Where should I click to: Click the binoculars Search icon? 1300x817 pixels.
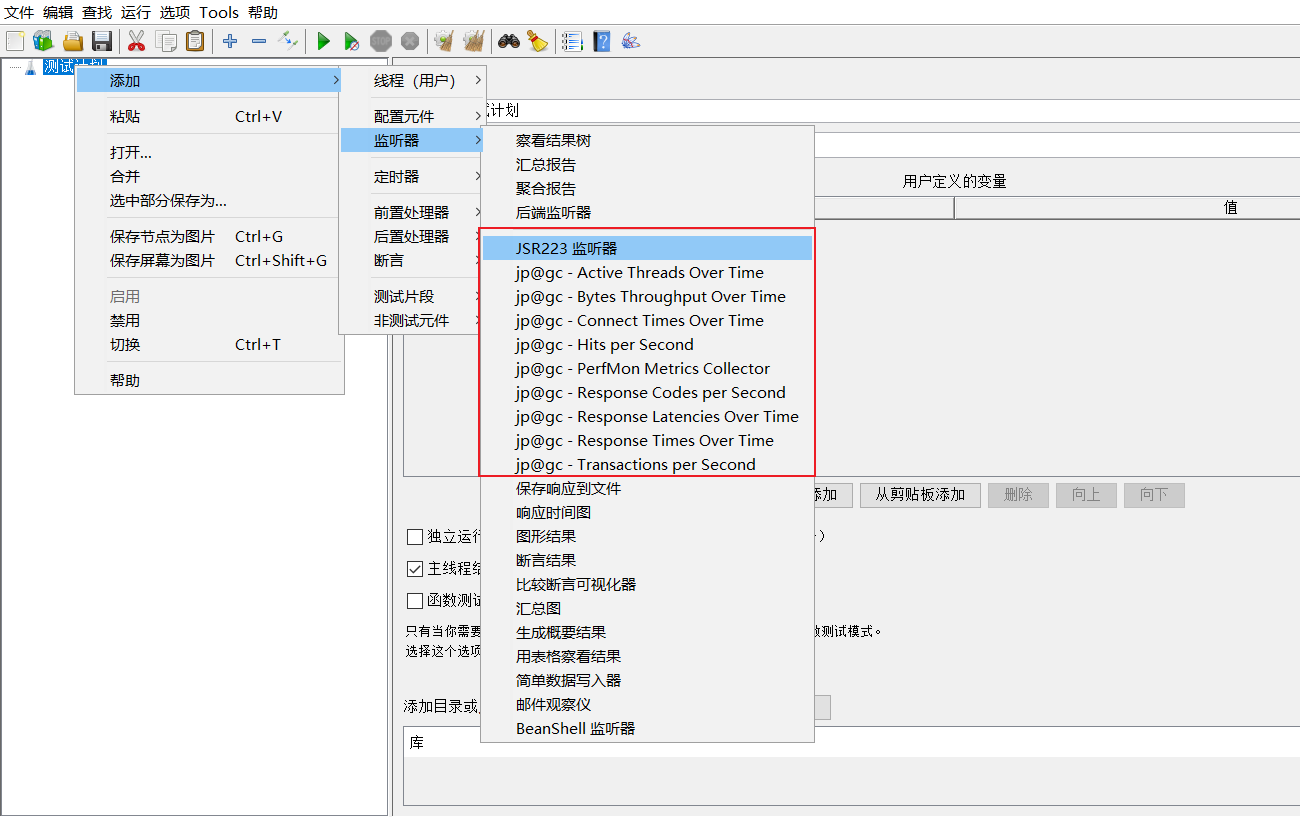point(509,41)
